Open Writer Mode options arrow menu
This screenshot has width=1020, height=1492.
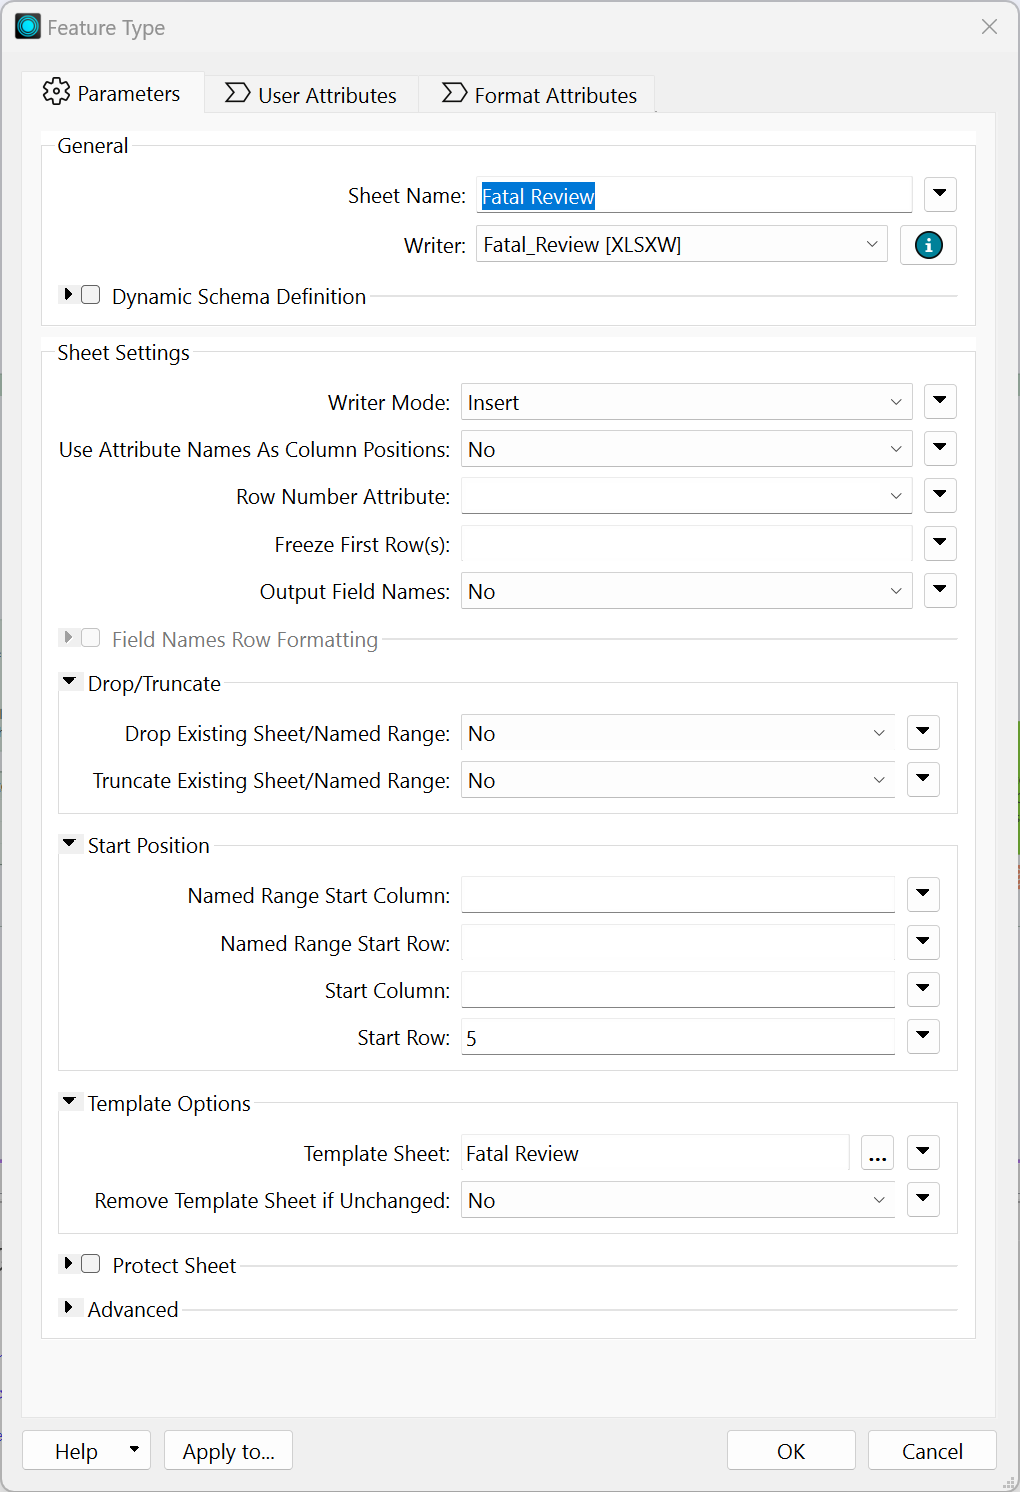click(x=940, y=401)
